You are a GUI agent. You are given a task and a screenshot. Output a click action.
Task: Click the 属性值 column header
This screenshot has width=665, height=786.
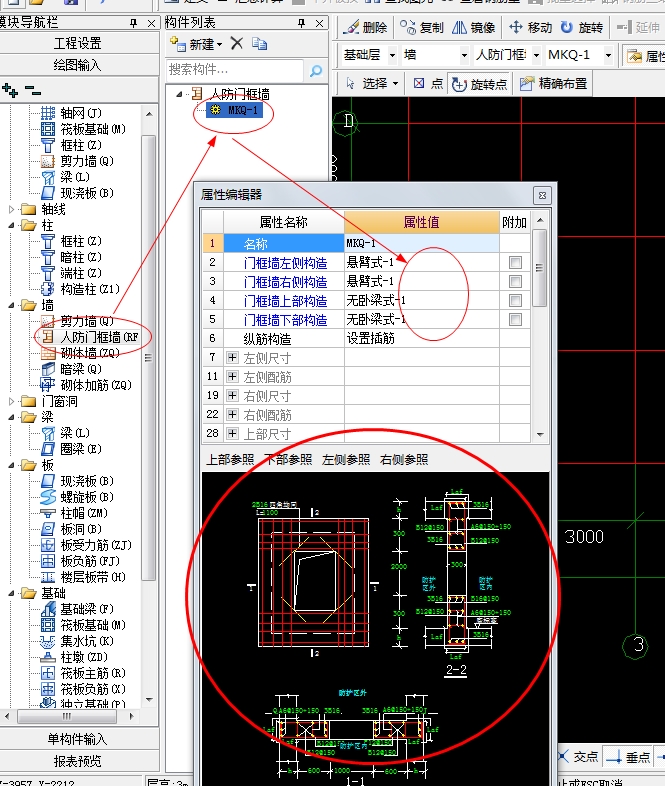tap(421, 222)
